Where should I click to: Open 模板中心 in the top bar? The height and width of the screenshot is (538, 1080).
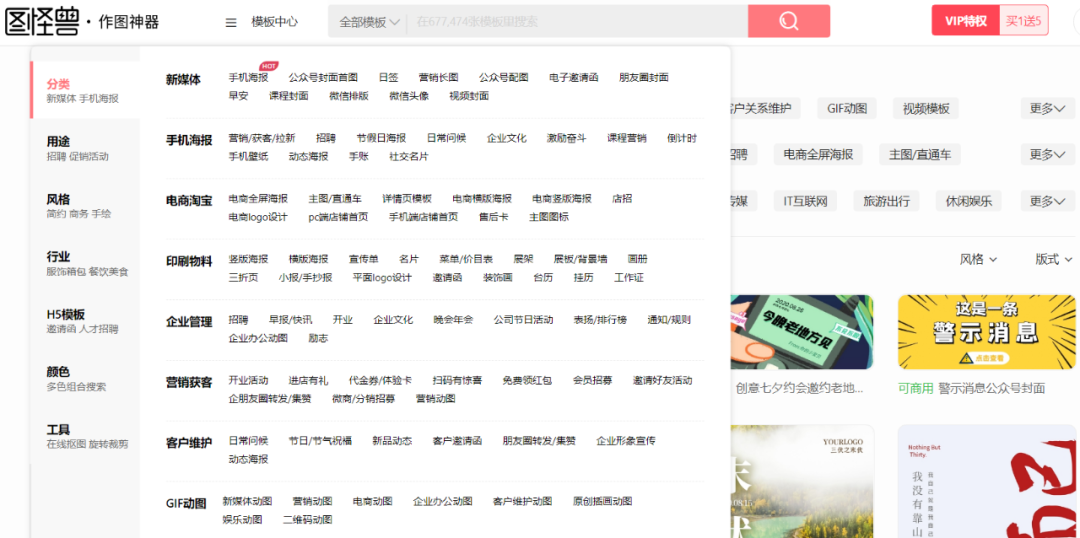click(x=274, y=22)
